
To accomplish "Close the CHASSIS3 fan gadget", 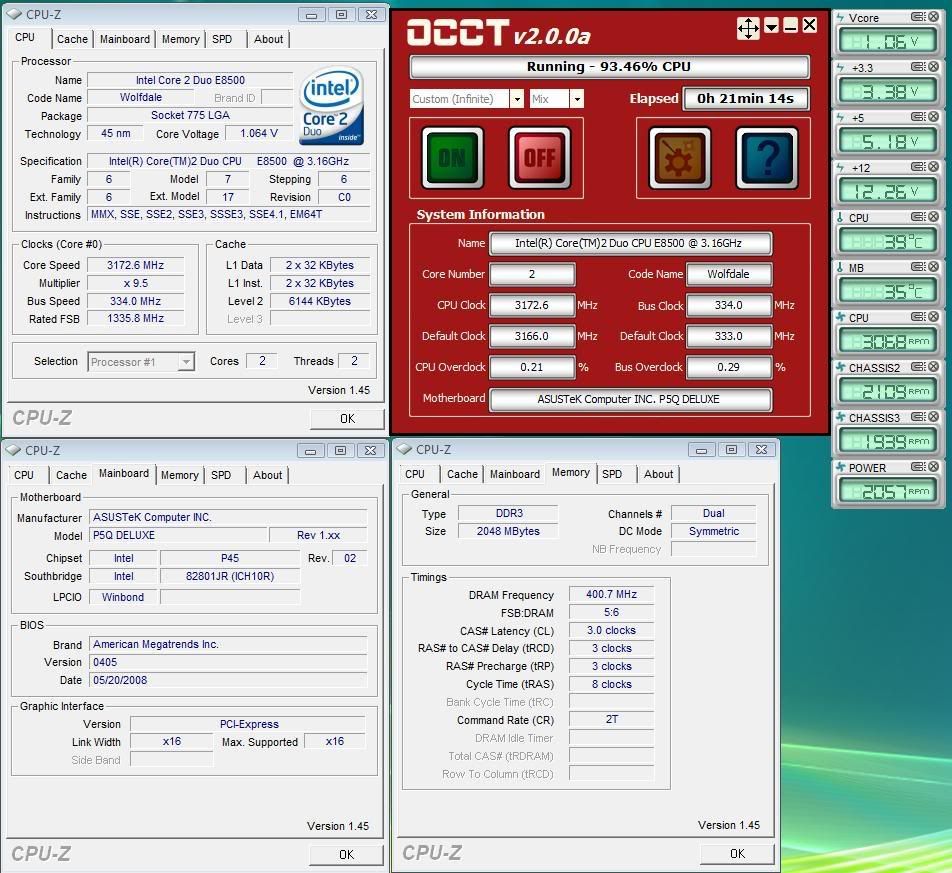I will 933,417.
